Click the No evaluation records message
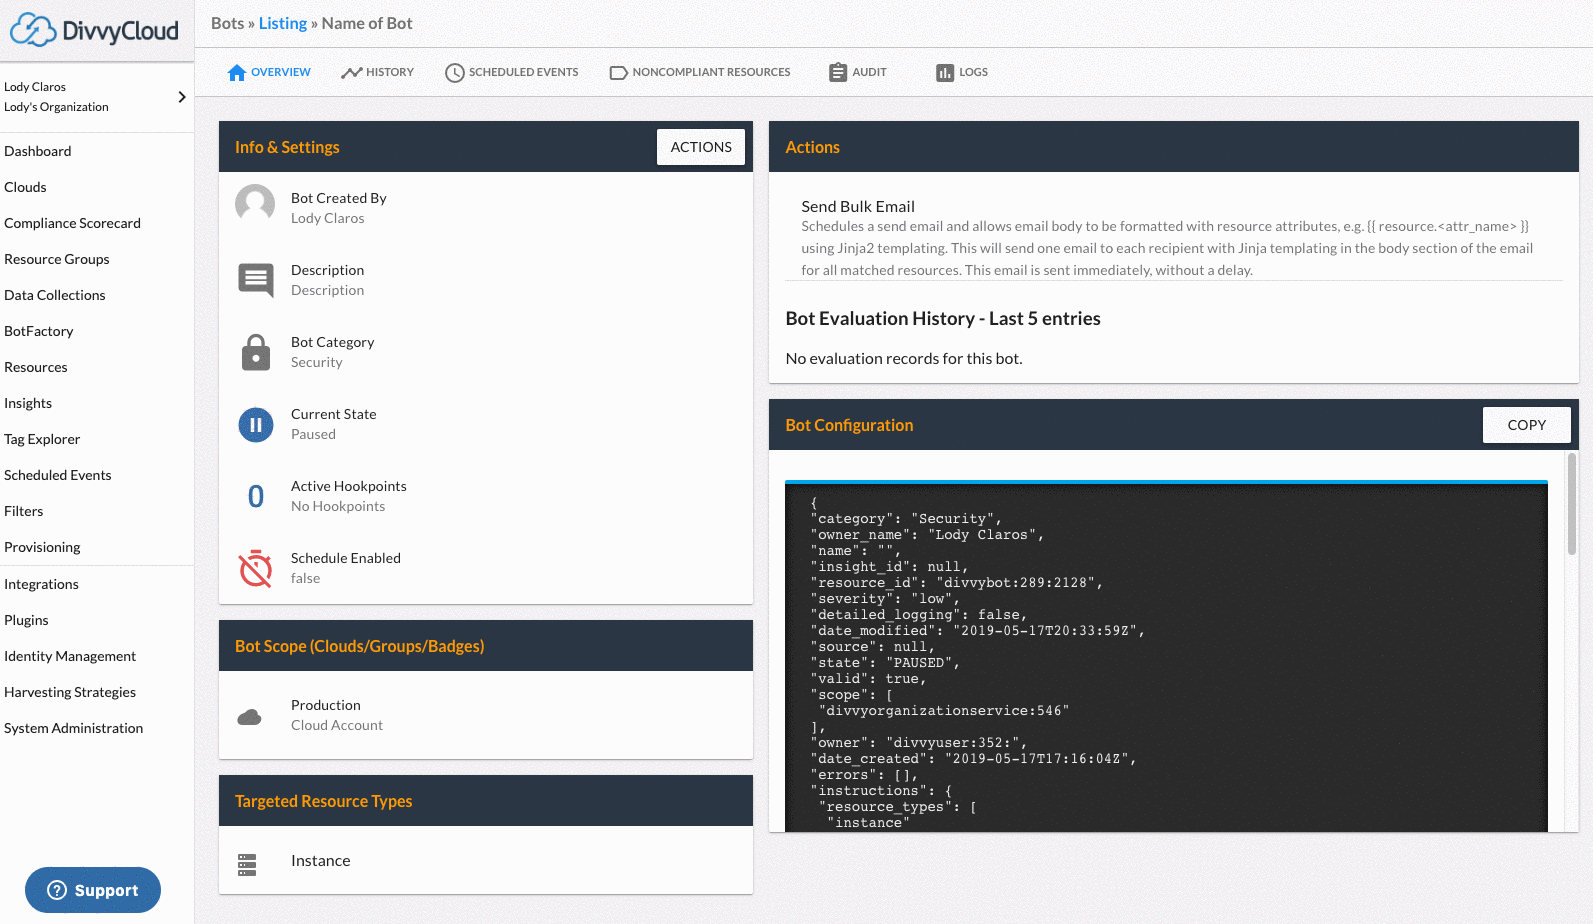The height and width of the screenshot is (924, 1593). coord(904,358)
